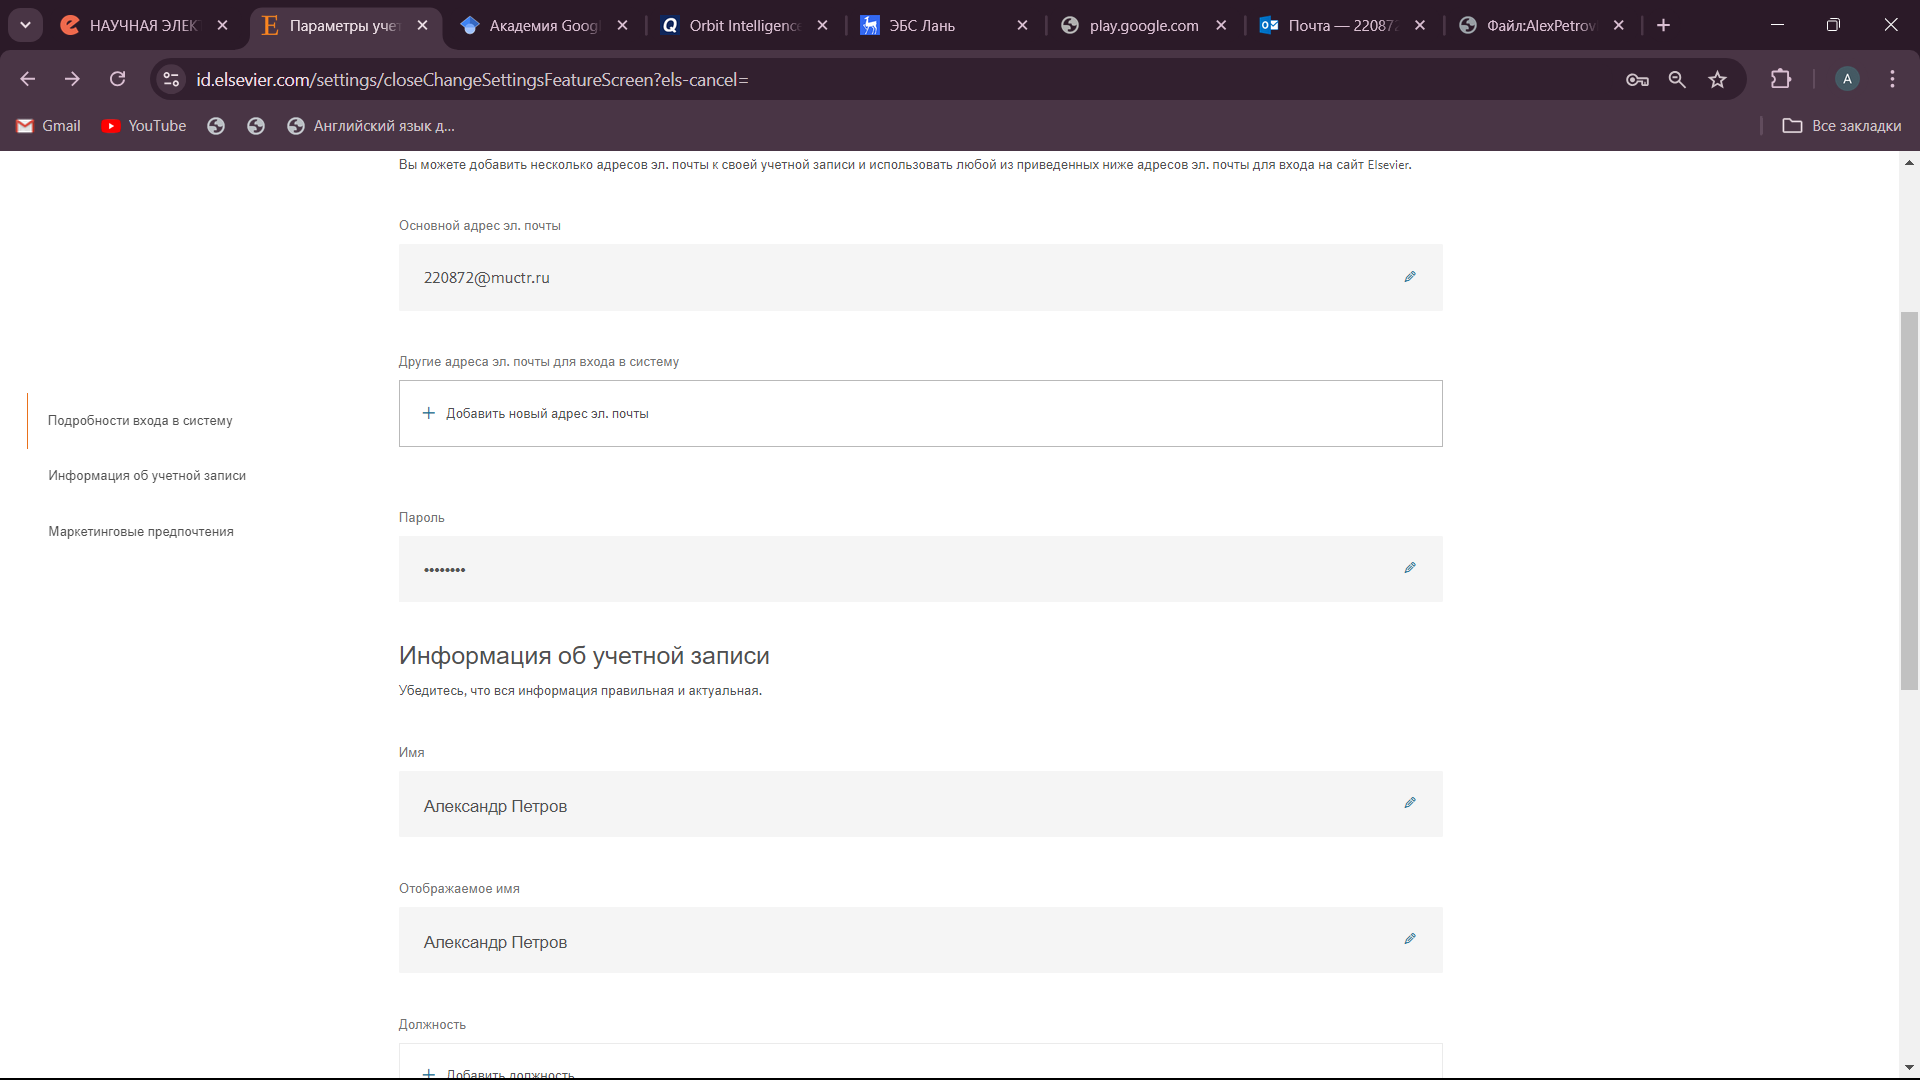Viewport: 1920px width, 1080px height.
Task: Click the forward navigation arrow
Action: (x=75, y=79)
